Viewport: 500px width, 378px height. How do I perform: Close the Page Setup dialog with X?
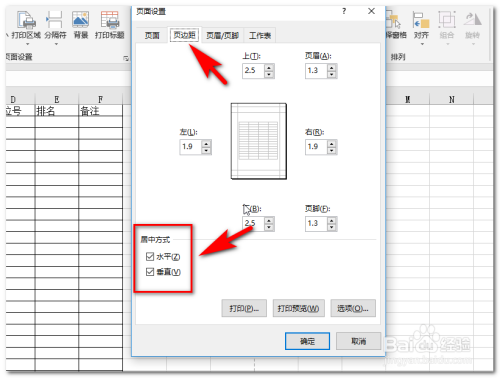(371, 11)
